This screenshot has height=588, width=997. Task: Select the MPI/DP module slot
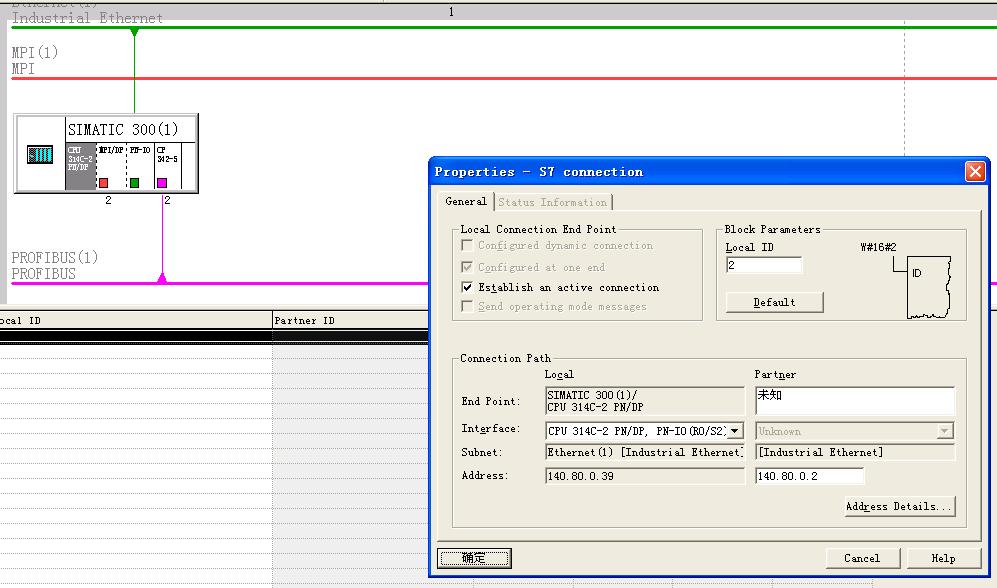point(111,167)
